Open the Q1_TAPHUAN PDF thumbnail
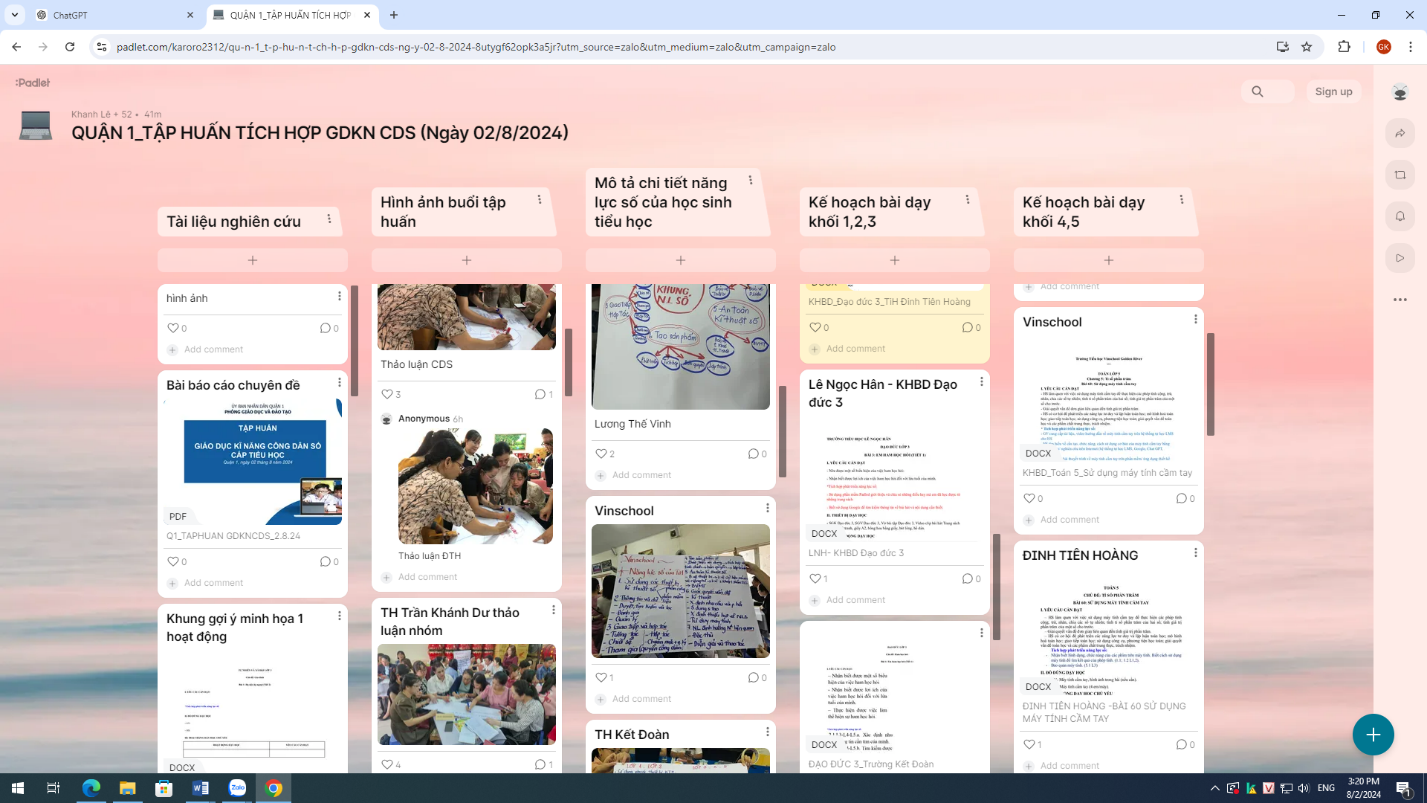The height and width of the screenshot is (803, 1427). click(x=253, y=461)
